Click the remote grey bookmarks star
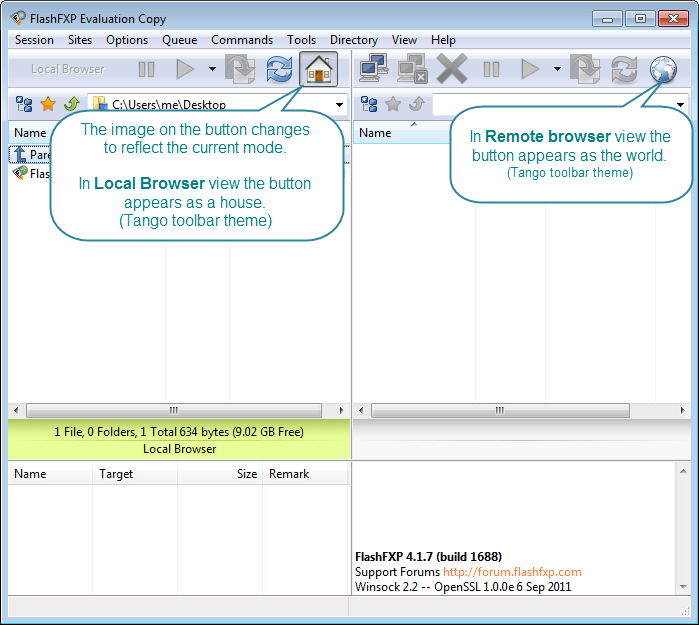The width and height of the screenshot is (699, 625). pos(393,104)
